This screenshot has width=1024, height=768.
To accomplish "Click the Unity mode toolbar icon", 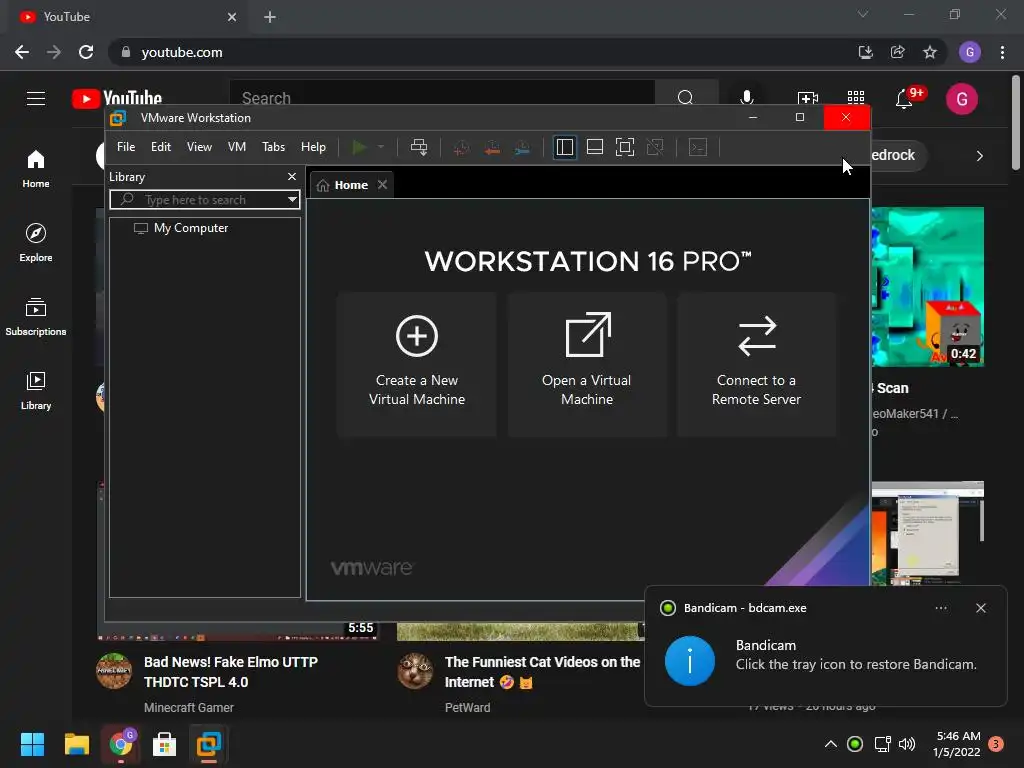I will tap(655, 147).
